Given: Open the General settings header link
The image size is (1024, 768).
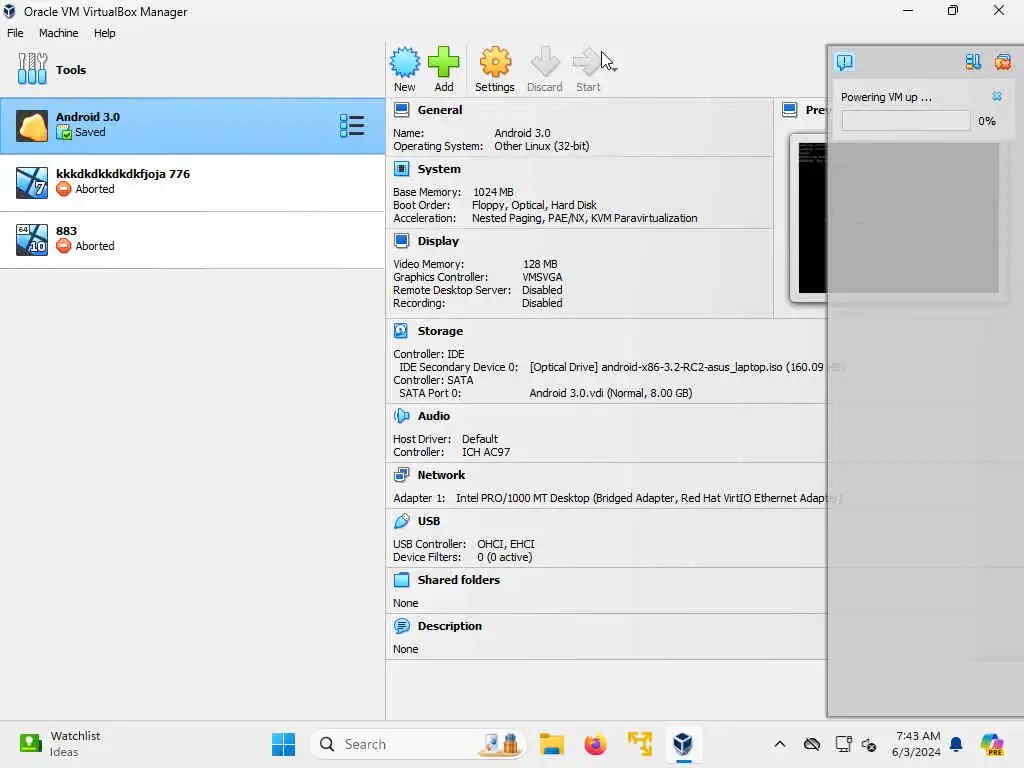Looking at the screenshot, I should coord(440,110).
